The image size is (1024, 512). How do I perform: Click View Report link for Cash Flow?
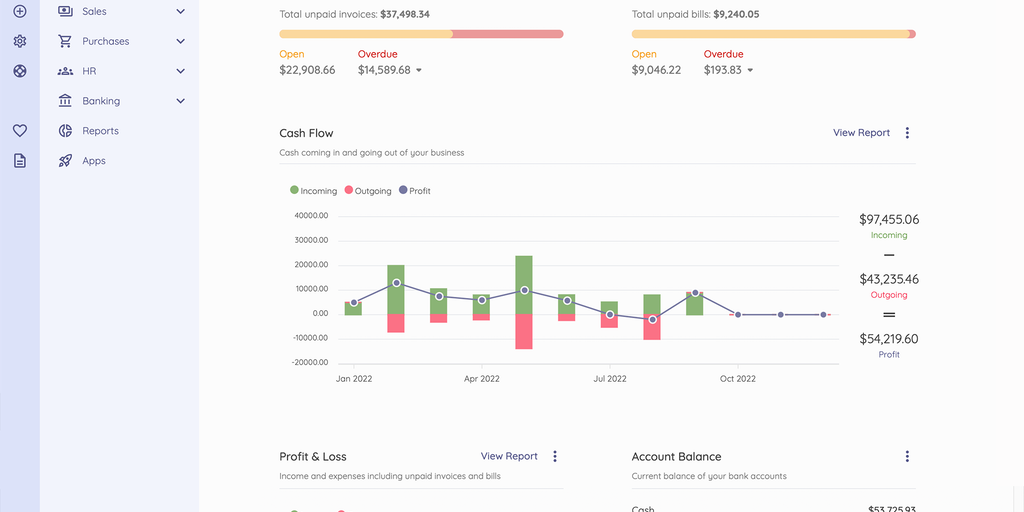pyautogui.click(x=861, y=133)
